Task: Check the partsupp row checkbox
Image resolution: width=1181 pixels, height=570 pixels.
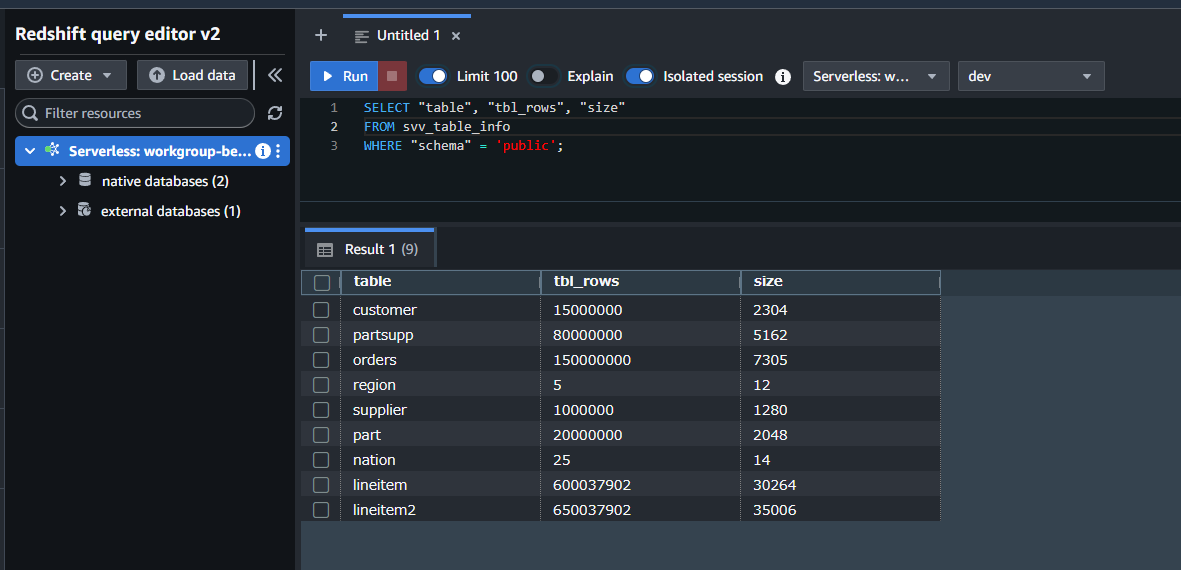Action: (321, 334)
